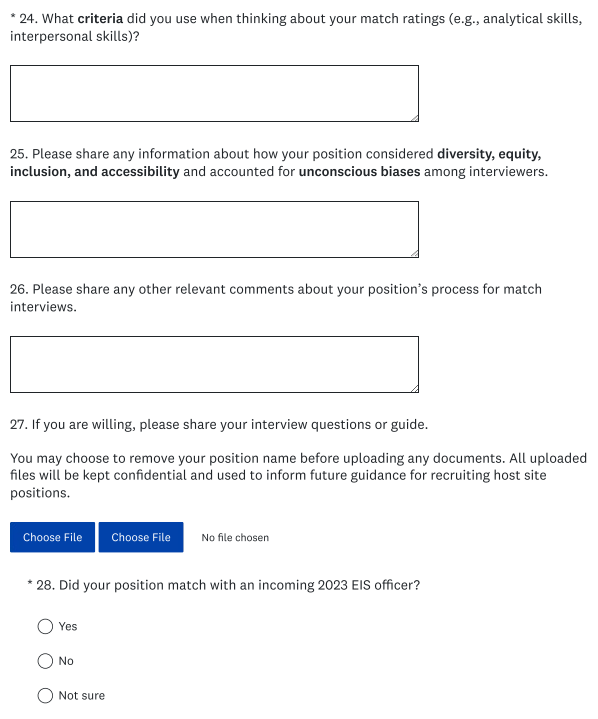Click resize grip on question 25 text box

click(415, 254)
